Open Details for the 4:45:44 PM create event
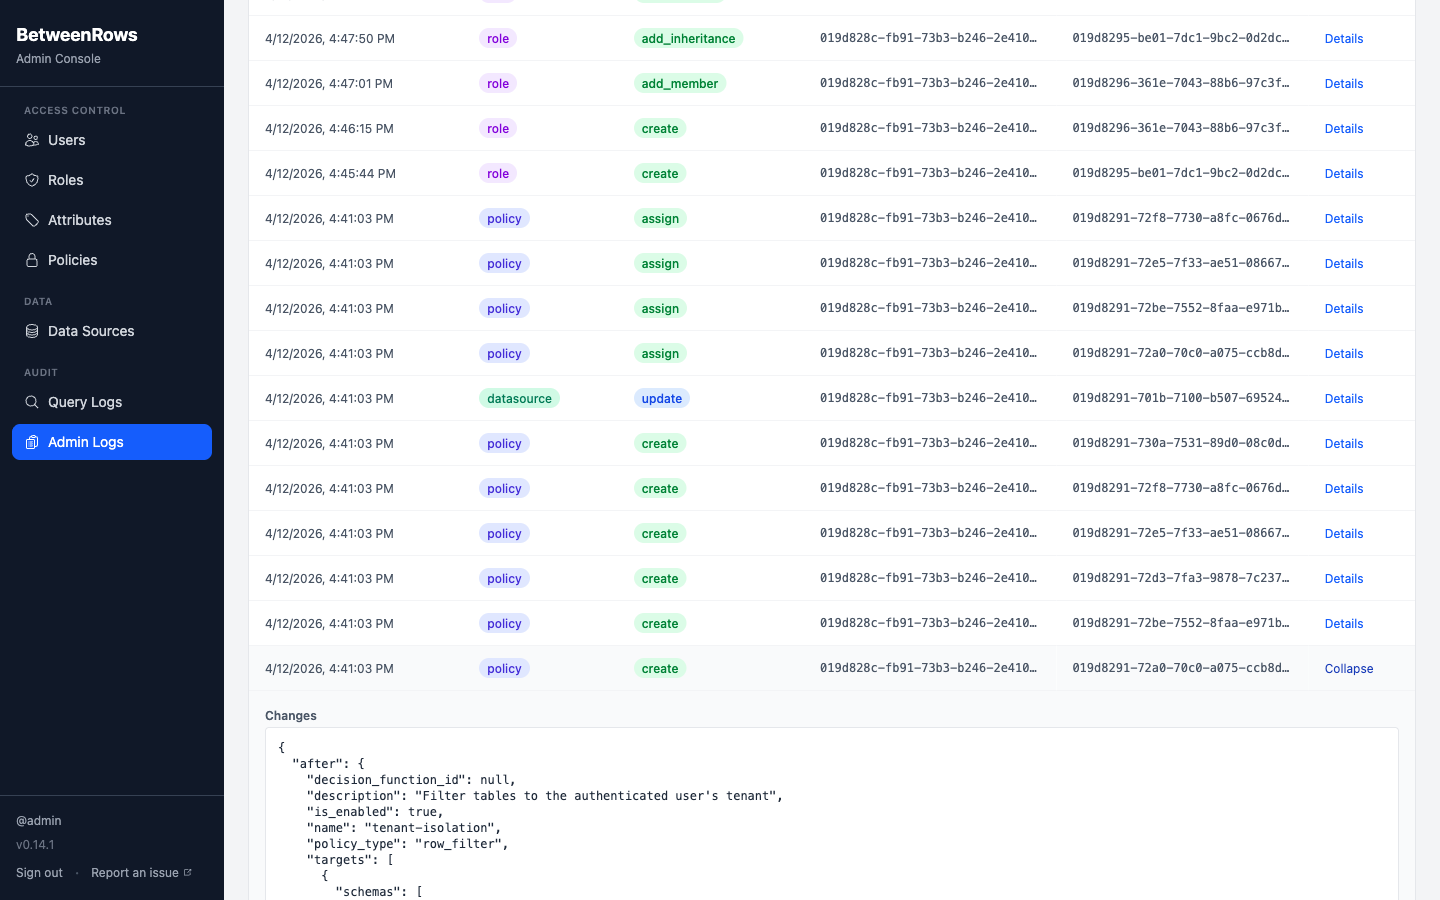This screenshot has height=900, width=1440. 1343,173
